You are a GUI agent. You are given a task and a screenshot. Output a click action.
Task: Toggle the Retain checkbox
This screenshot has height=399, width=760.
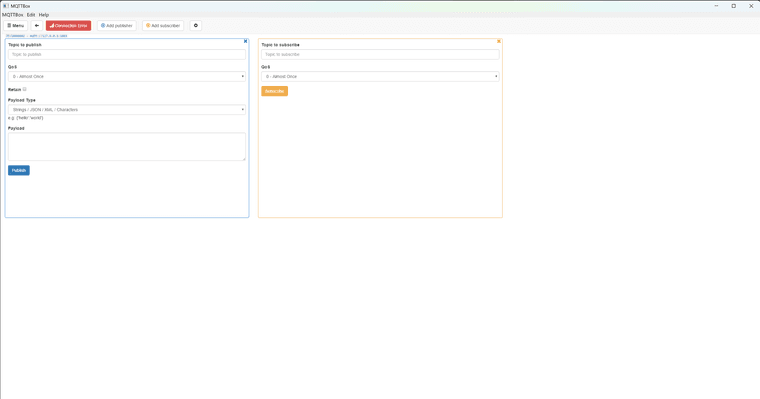tap(25, 89)
